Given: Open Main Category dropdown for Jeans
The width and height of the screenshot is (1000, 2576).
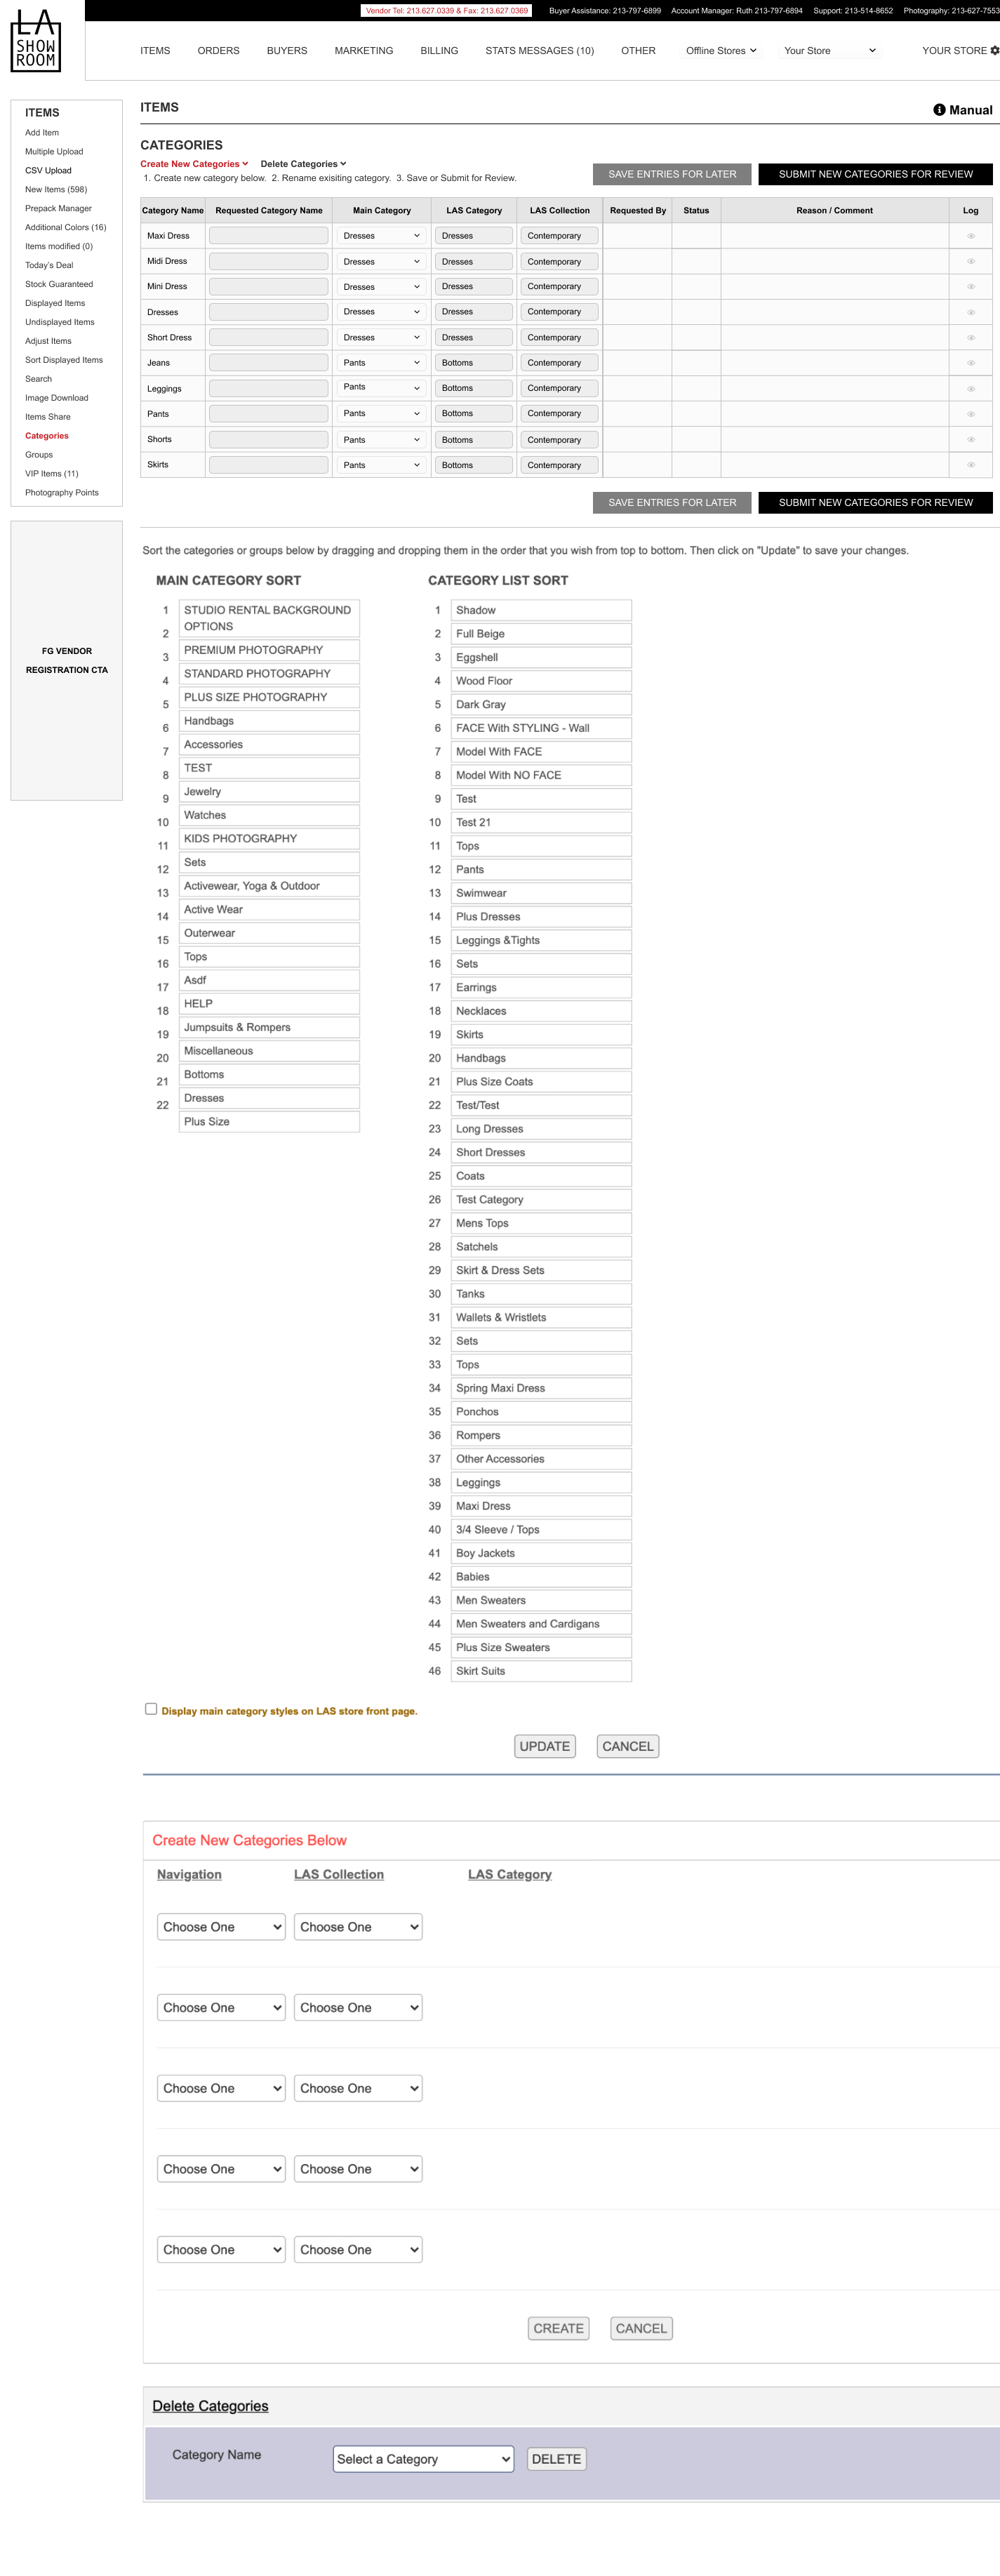Looking at the screenshot, I should pyautogui.click(x=381, y=363).
